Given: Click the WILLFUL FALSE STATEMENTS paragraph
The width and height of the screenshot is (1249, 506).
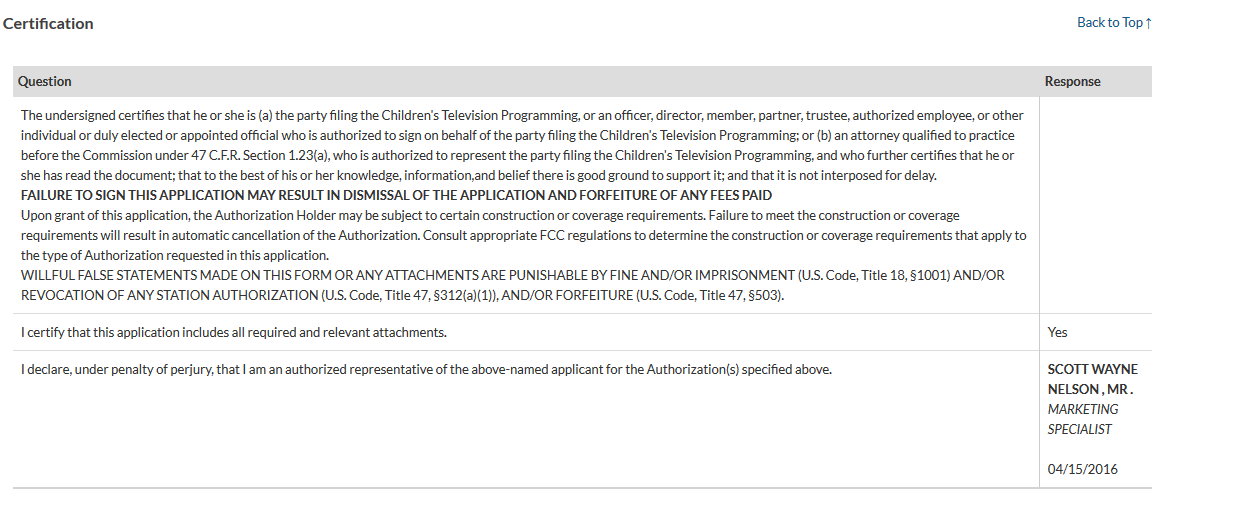Looking at the screenshot, I should coord(512,275).
